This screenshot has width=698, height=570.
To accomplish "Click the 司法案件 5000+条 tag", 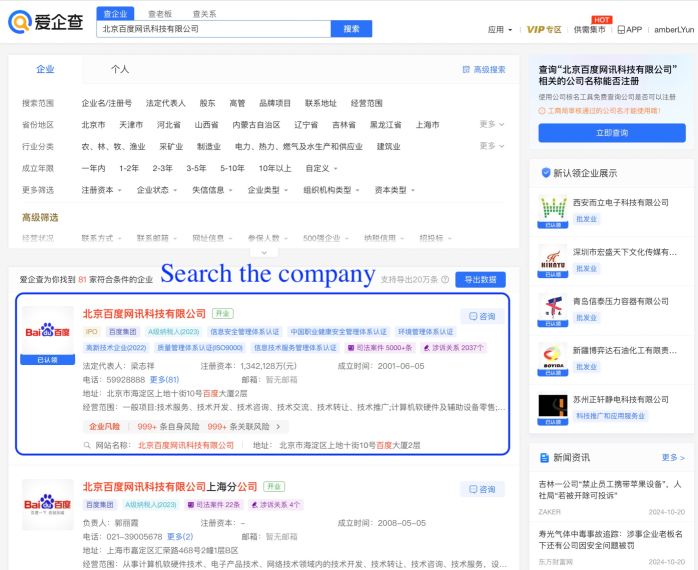I will click(x=380, y=348).
